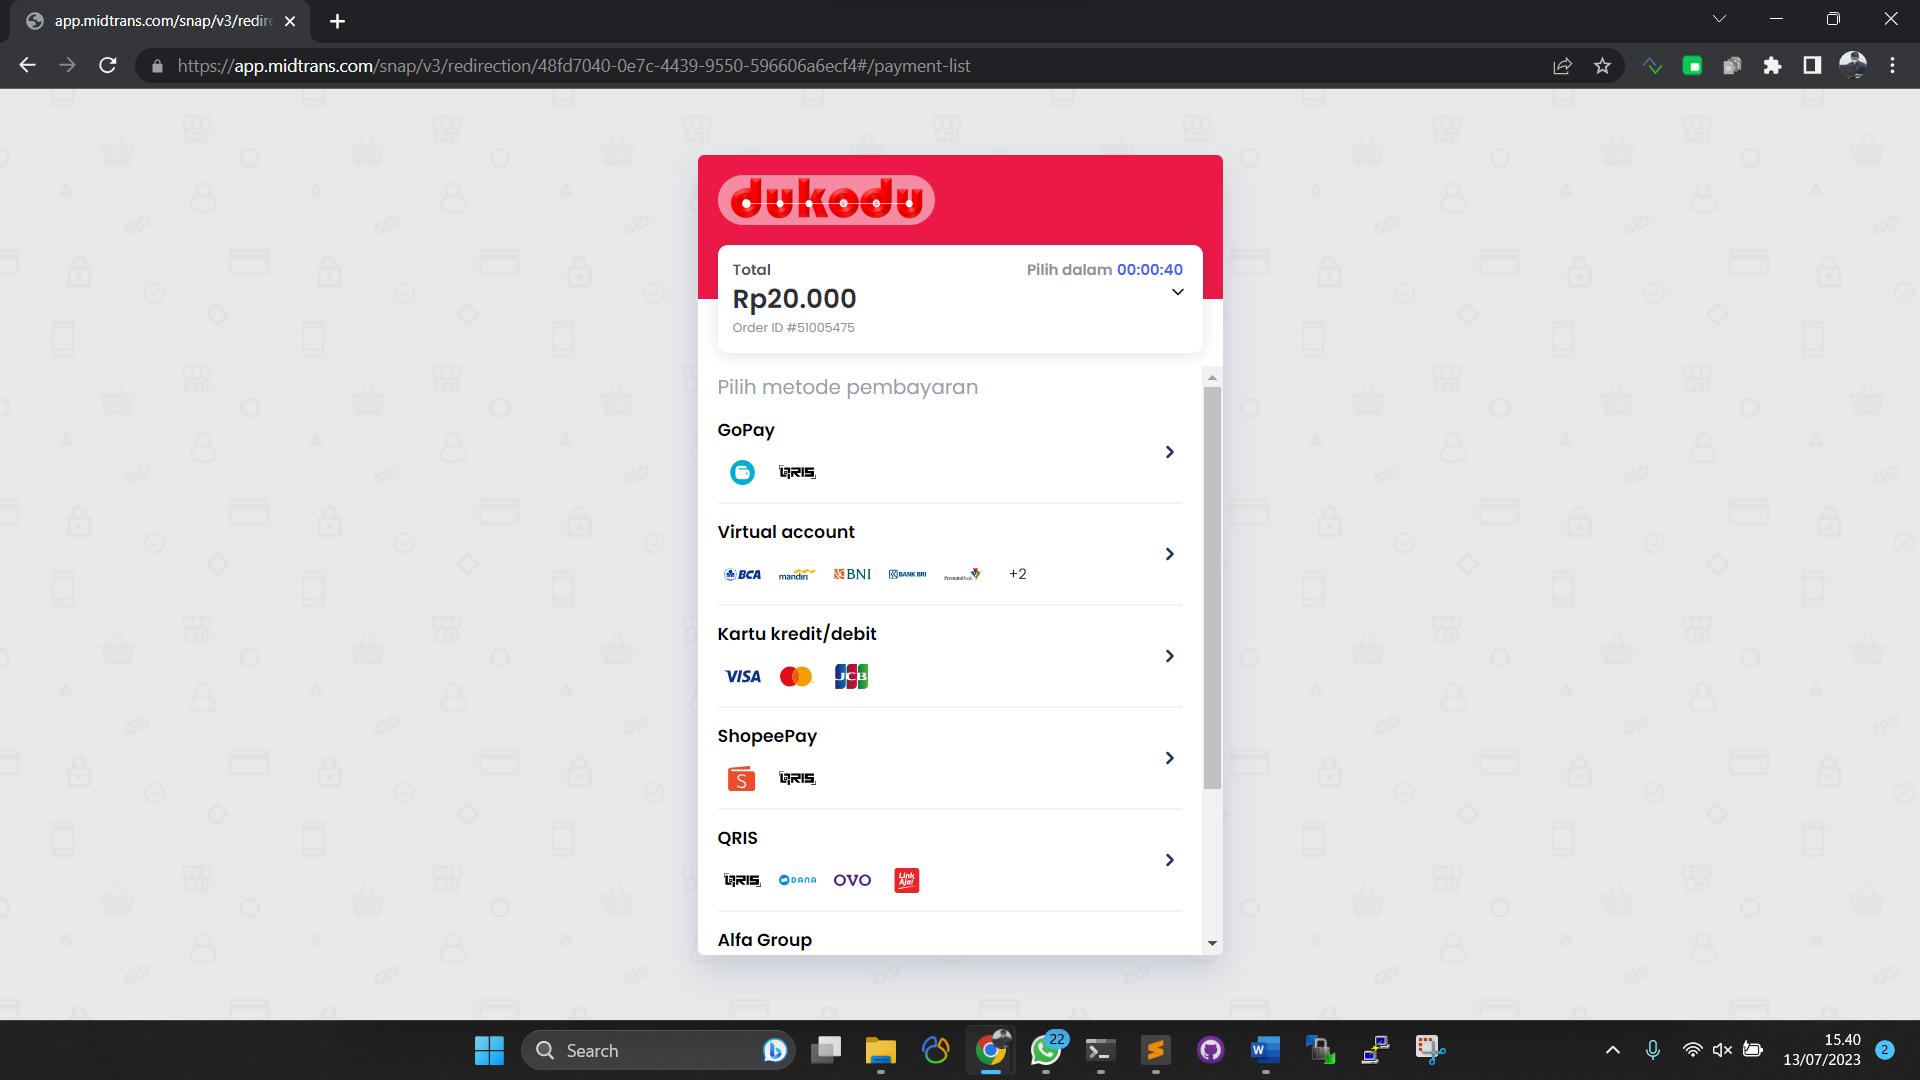Viewport: 1920px width, 1080px height.
Task: Expand the order total details chevron
Action: (1177, 291)
